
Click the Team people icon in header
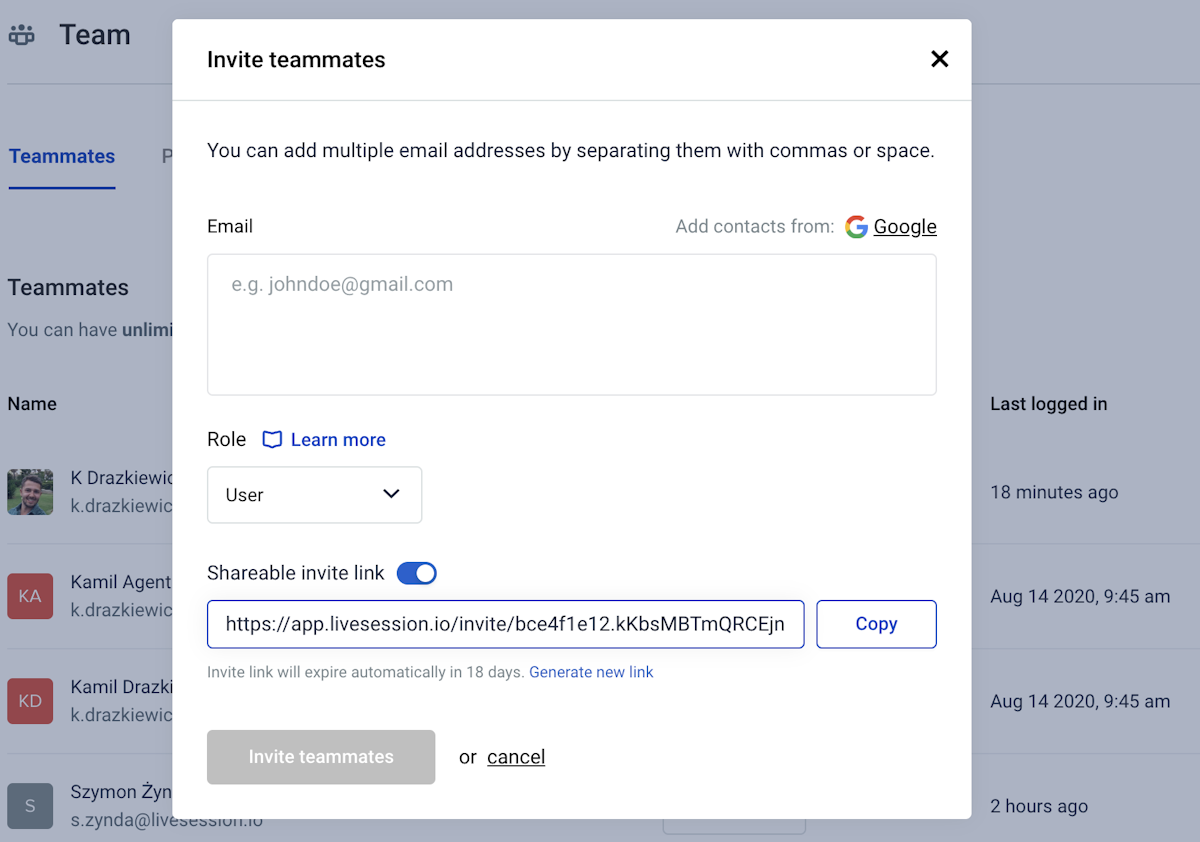pyautogui.click(x=22, y=35)
